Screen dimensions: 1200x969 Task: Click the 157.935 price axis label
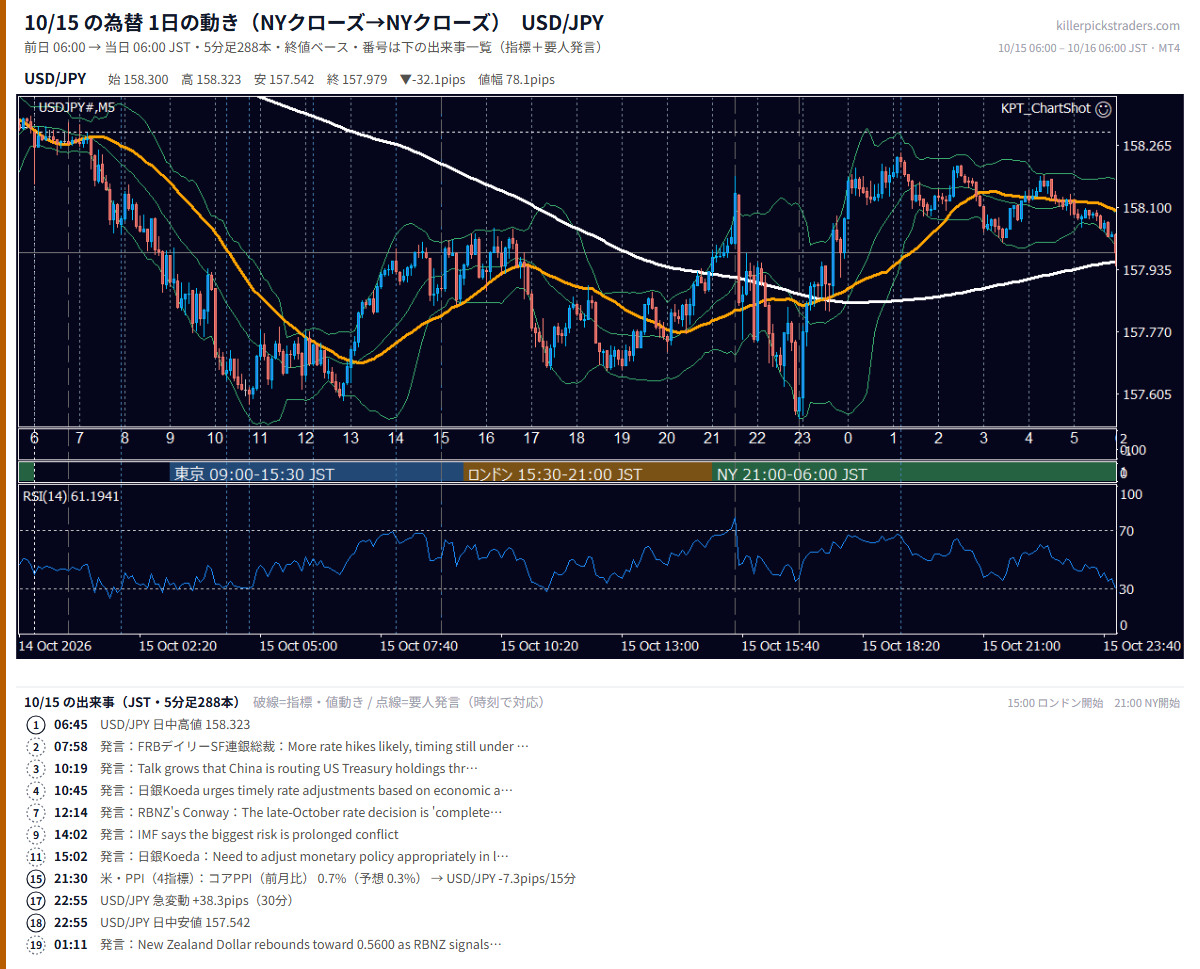pyautogui.click(x=1147, y=270)
